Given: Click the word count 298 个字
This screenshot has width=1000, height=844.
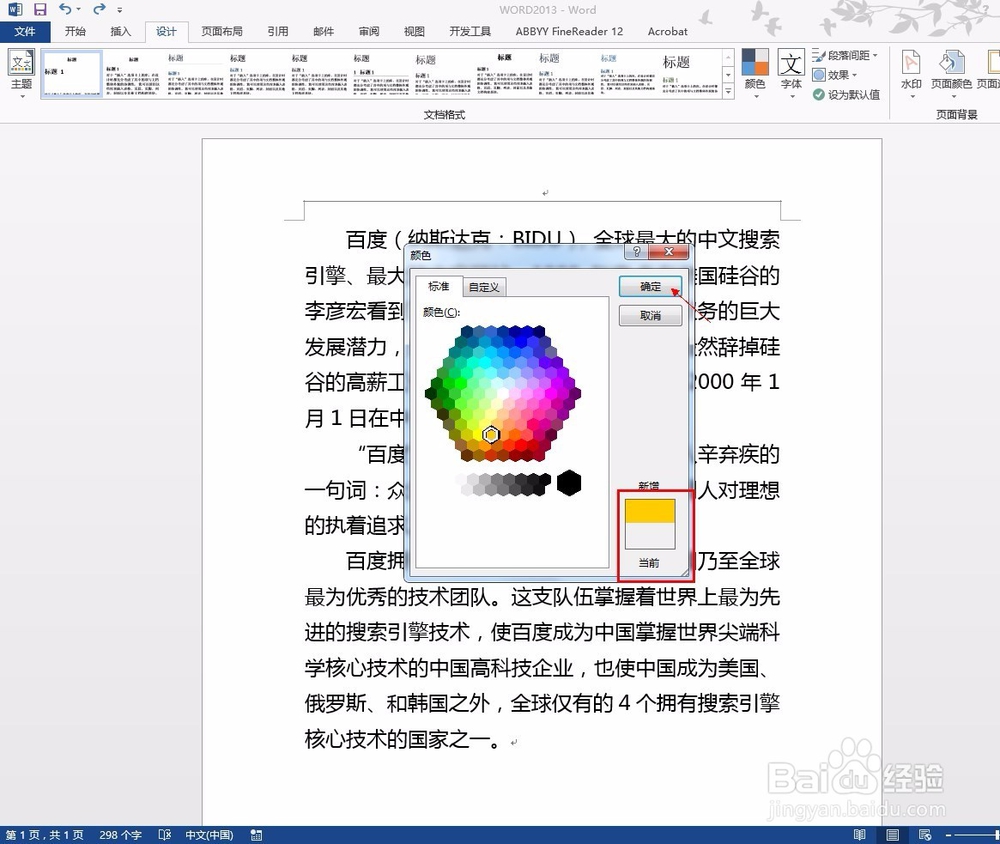Looking at the screenshot, I should 121,835.
